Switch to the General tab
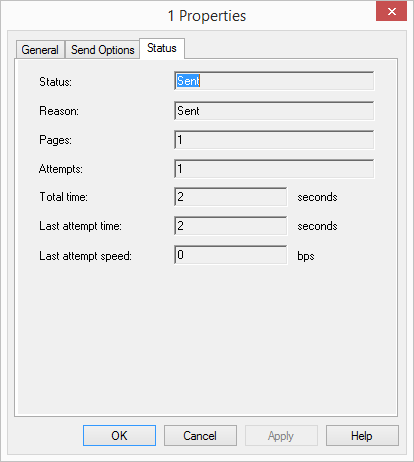This screenshot has width=414, height=462. [40, 50]
